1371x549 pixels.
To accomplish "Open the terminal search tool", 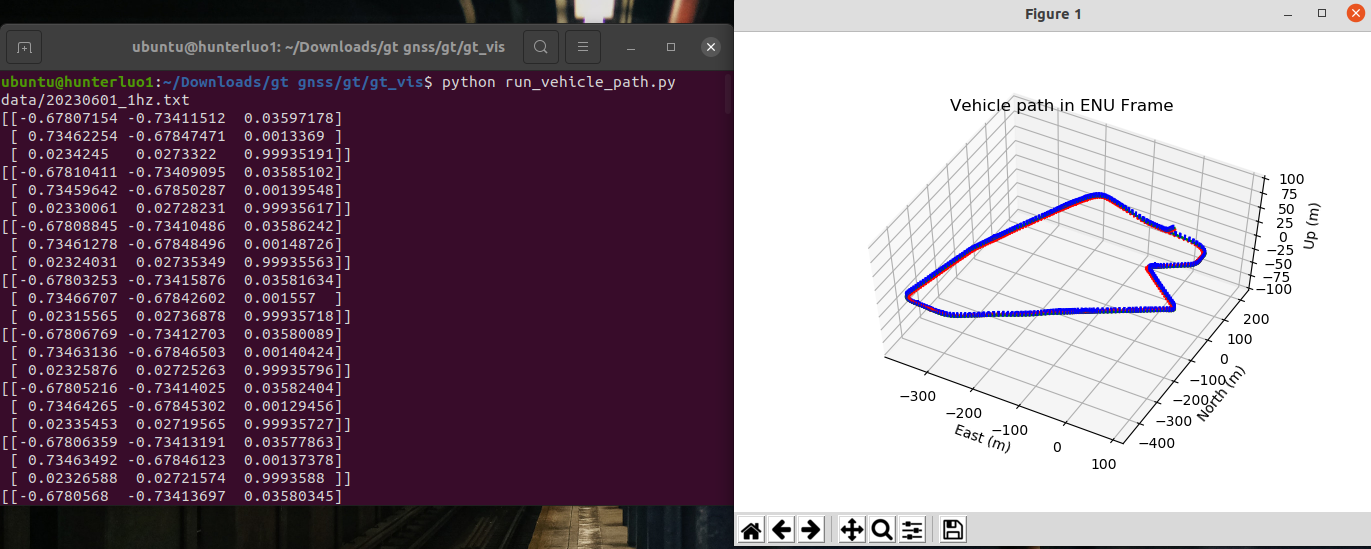I will click(540, 47).
